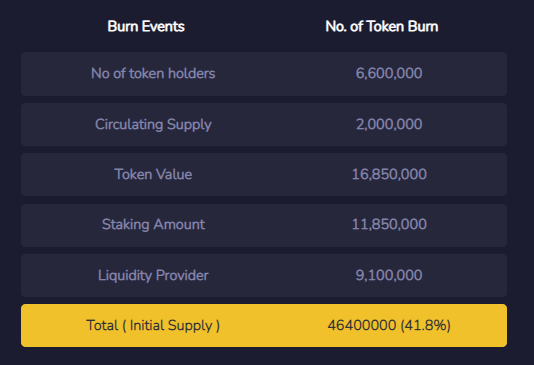This screenshot has width=534, height=365.
Task: Click the 46400000 (41.8%) total value
Action: [389, 326]
